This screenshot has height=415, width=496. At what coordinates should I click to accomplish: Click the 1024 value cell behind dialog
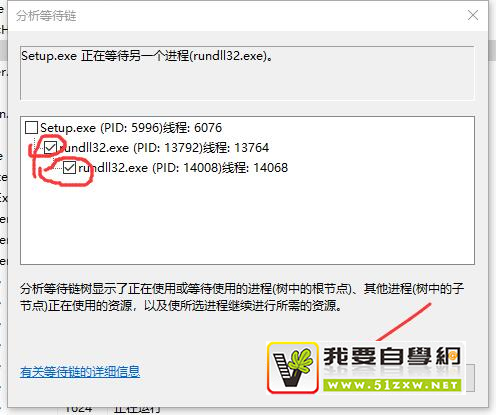click(79, 411)
